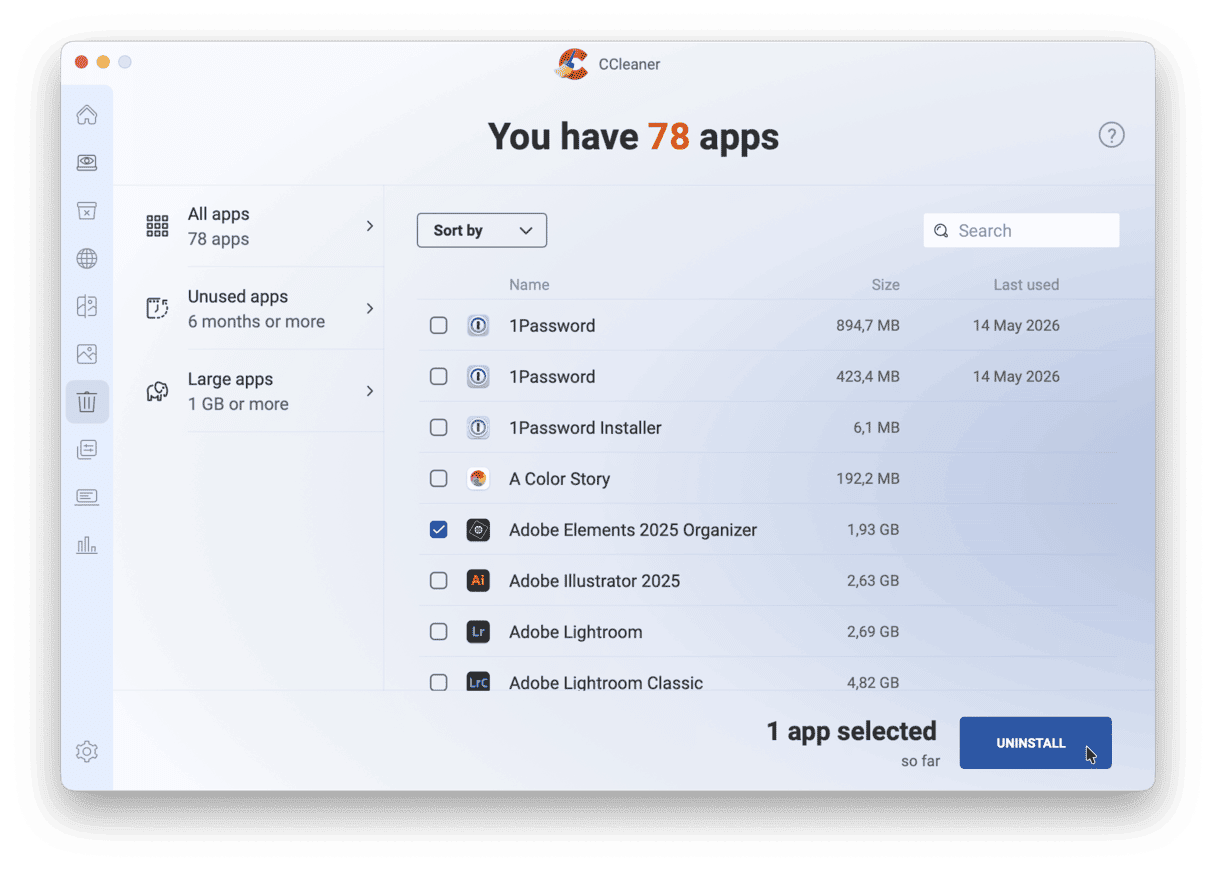Expand All apps with its chevron
This screenshot has height=871, width=1216.
[369, 226]
